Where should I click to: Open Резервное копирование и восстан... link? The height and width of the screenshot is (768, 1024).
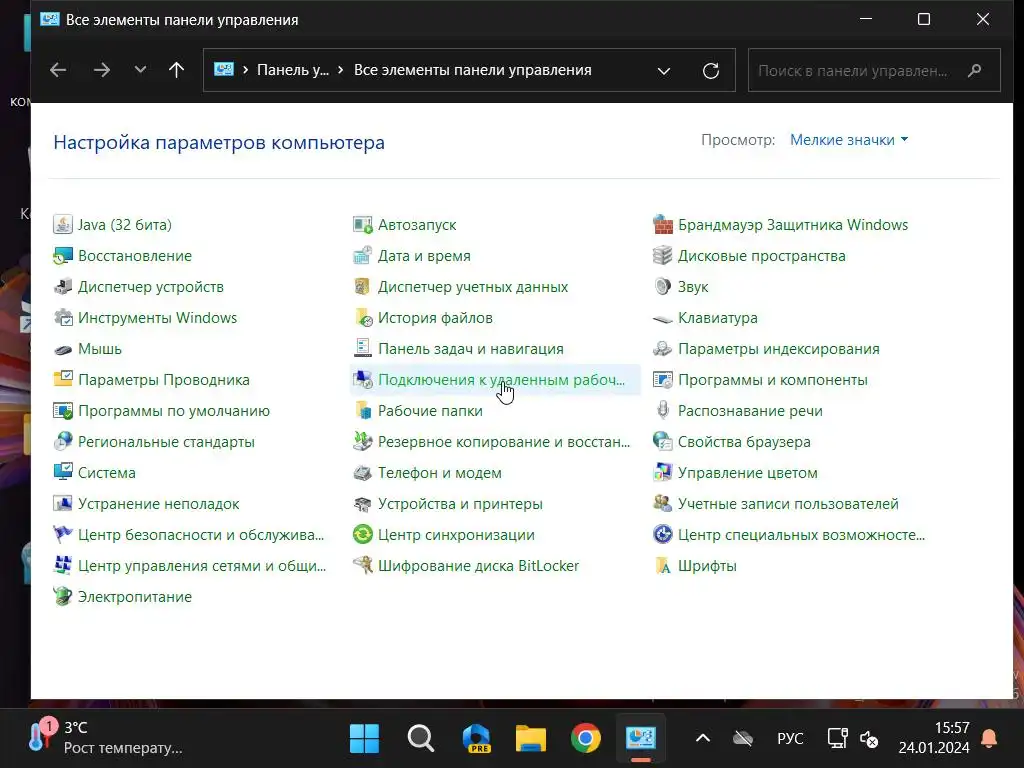point(504,442)
